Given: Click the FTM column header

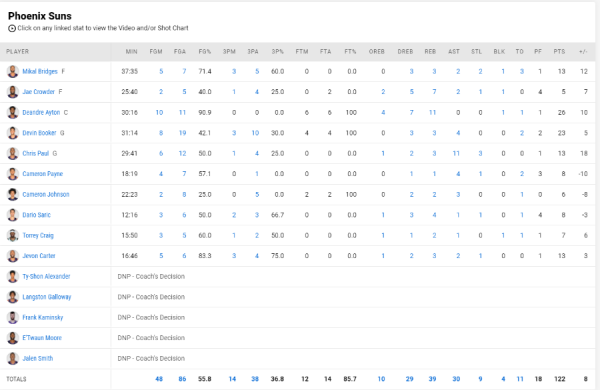Looking at the screenshot, I should (302, 51).
